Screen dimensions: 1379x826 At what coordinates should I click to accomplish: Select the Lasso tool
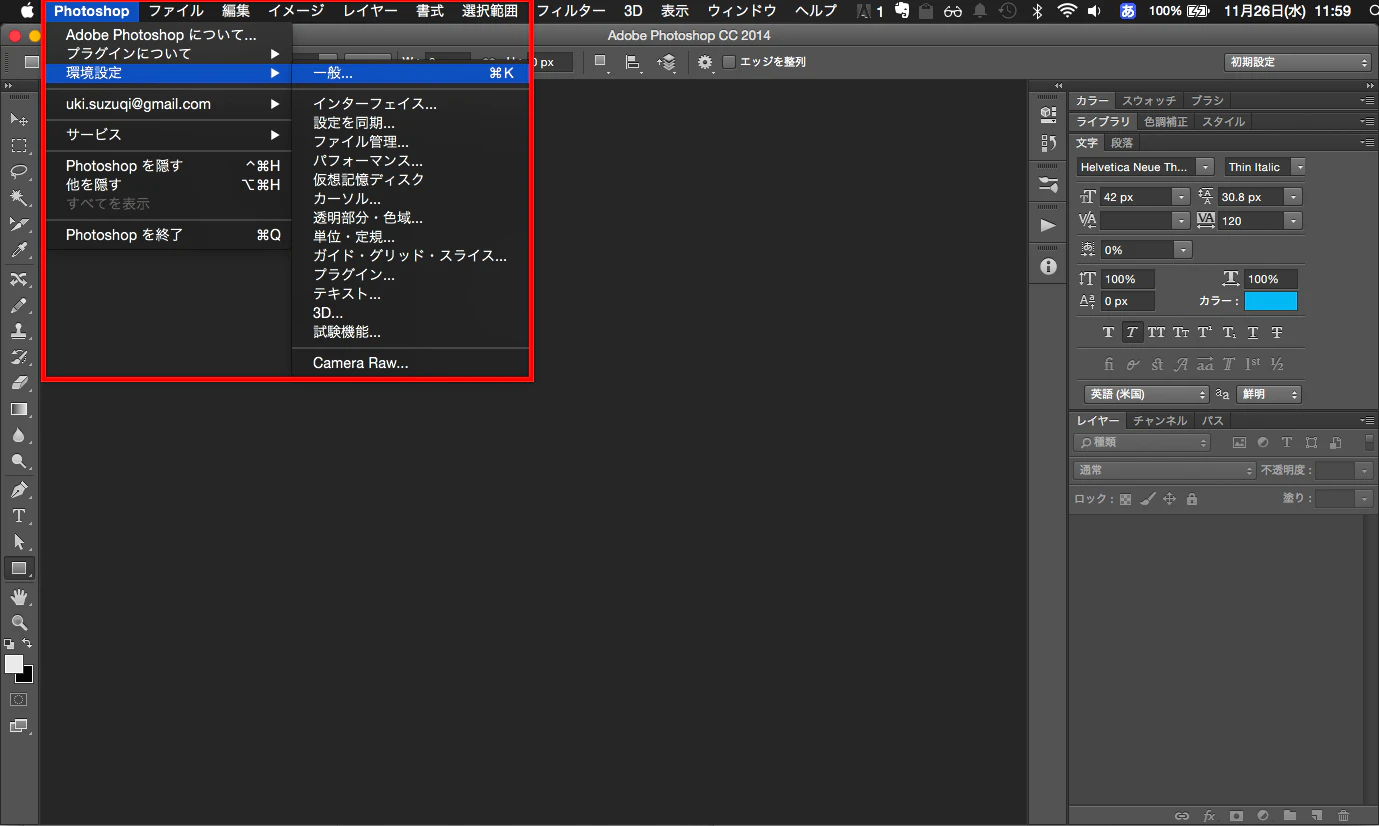tap(18, 171)
